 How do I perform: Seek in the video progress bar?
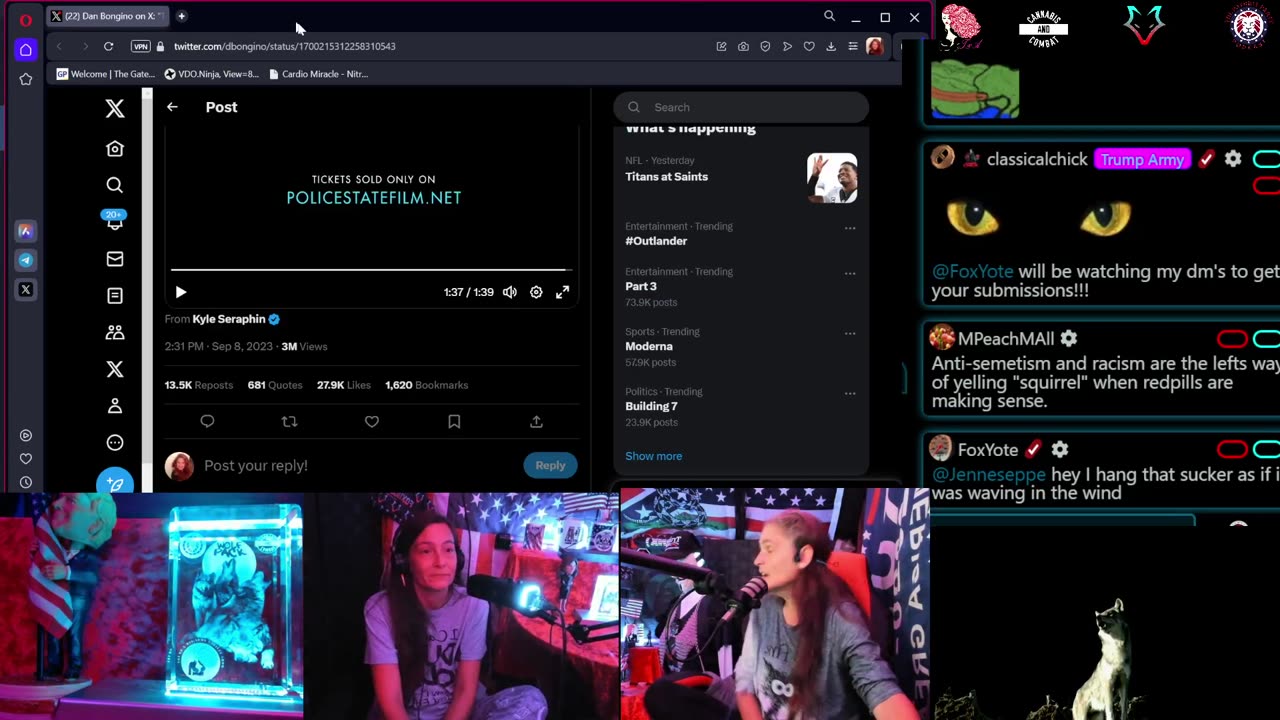tap(371, 270)
